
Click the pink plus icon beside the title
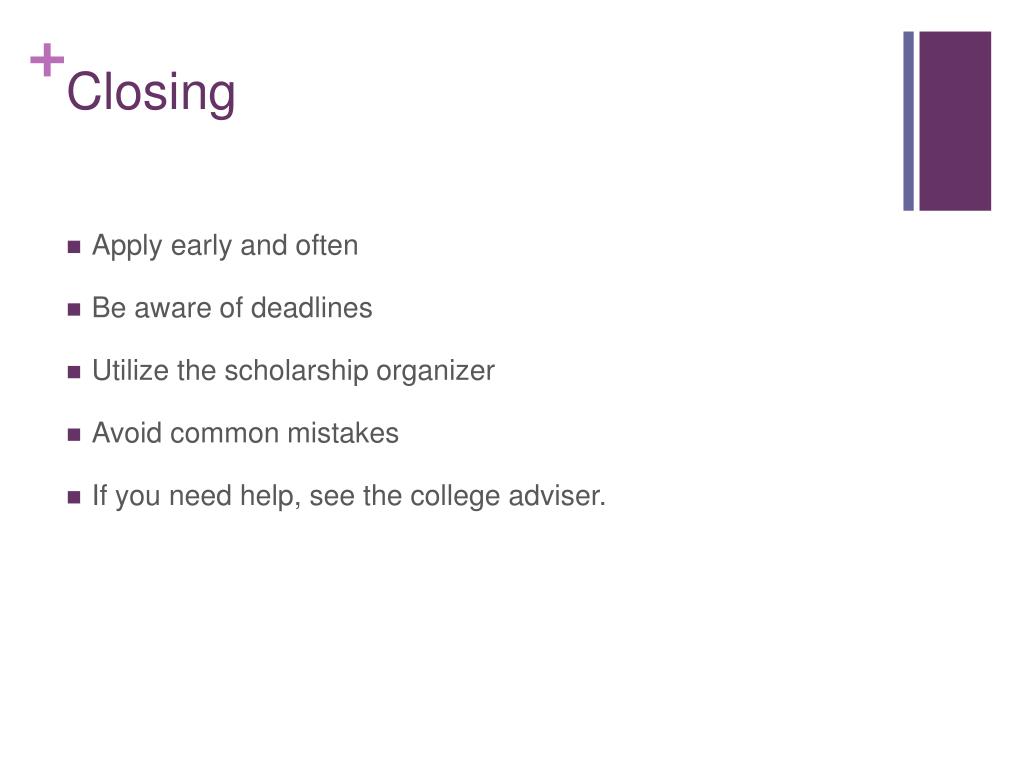47,60
